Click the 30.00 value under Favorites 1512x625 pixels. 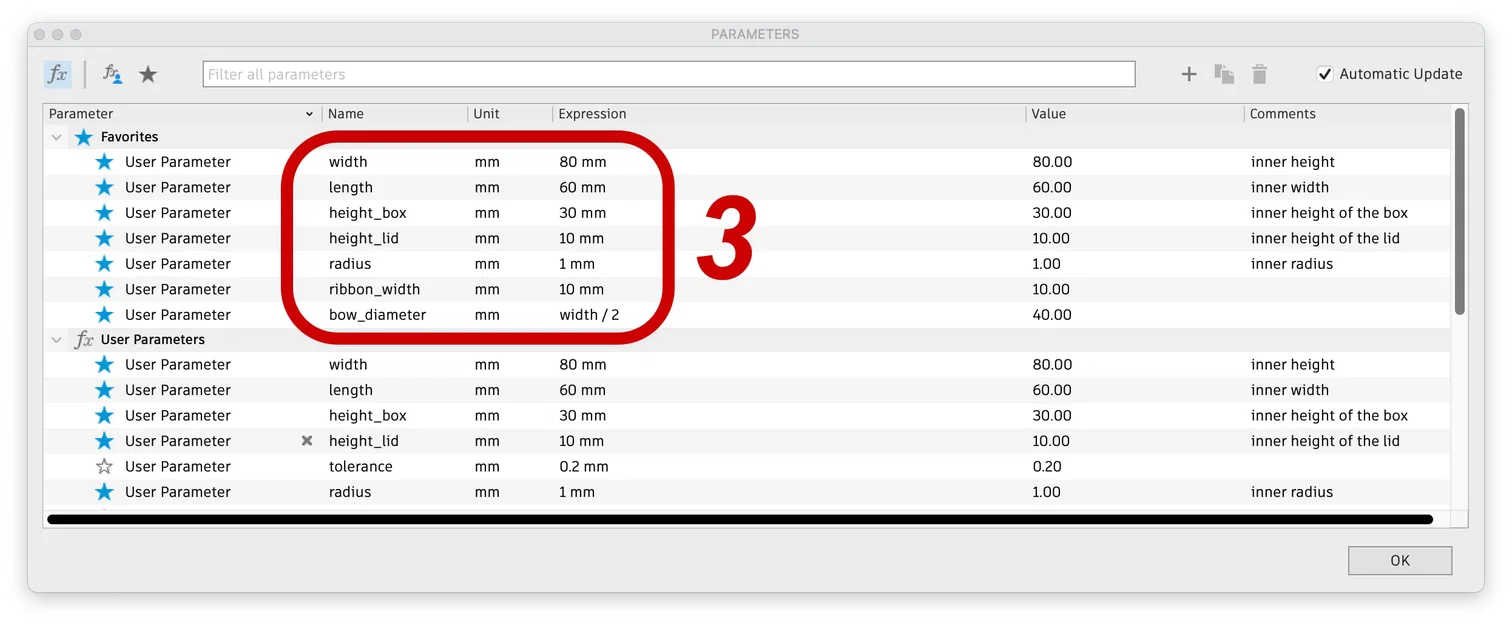coord(1052,213)
